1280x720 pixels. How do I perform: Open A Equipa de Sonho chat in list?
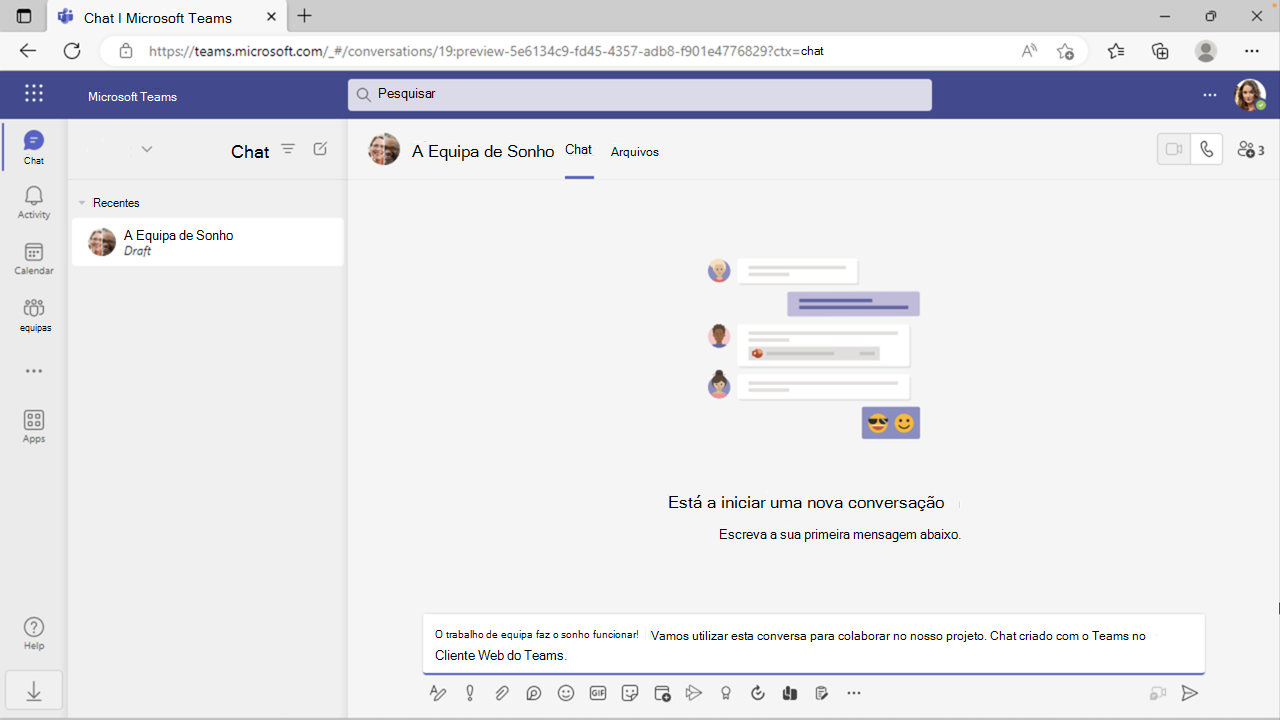pyautogui.click(x=207, y=242)
